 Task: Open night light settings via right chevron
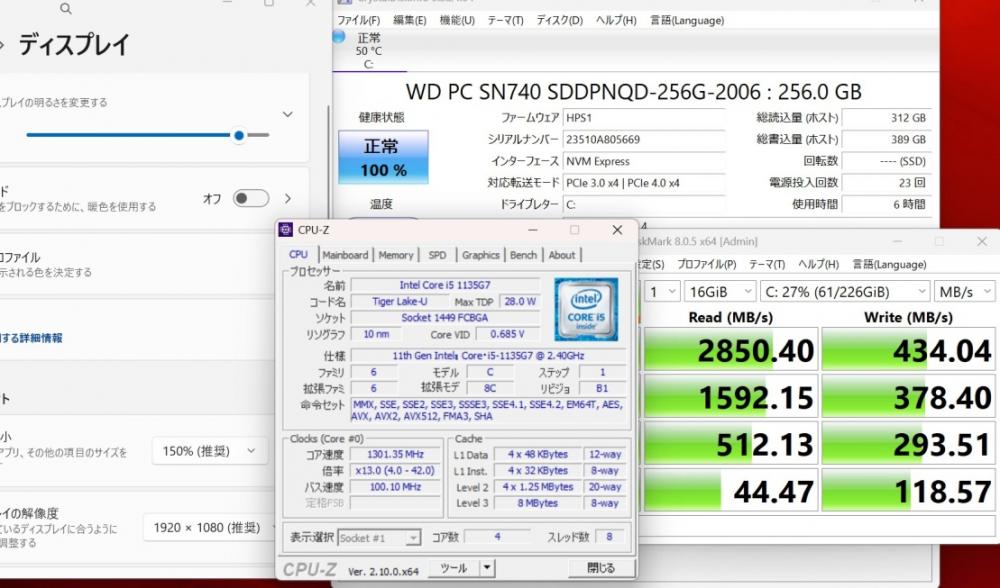click(x=288, y=198)
